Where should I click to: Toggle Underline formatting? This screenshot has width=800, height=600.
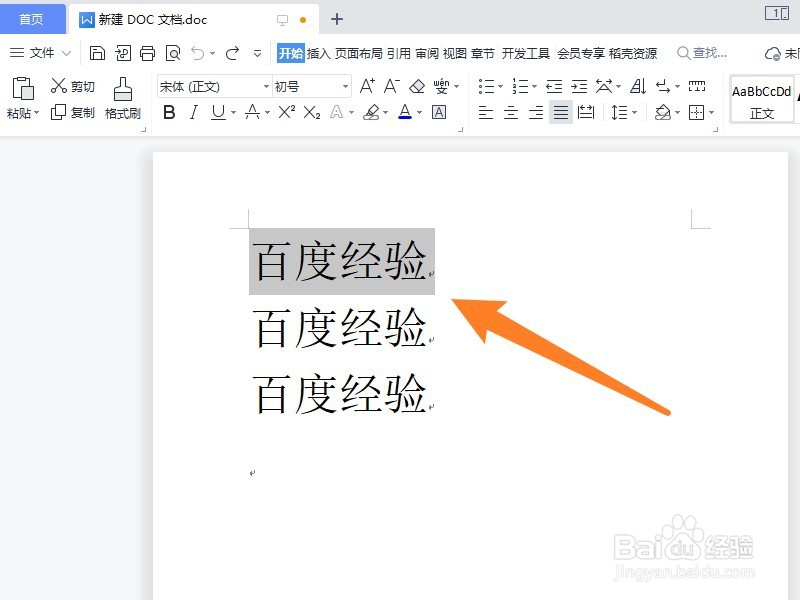[x=218, y=112]
